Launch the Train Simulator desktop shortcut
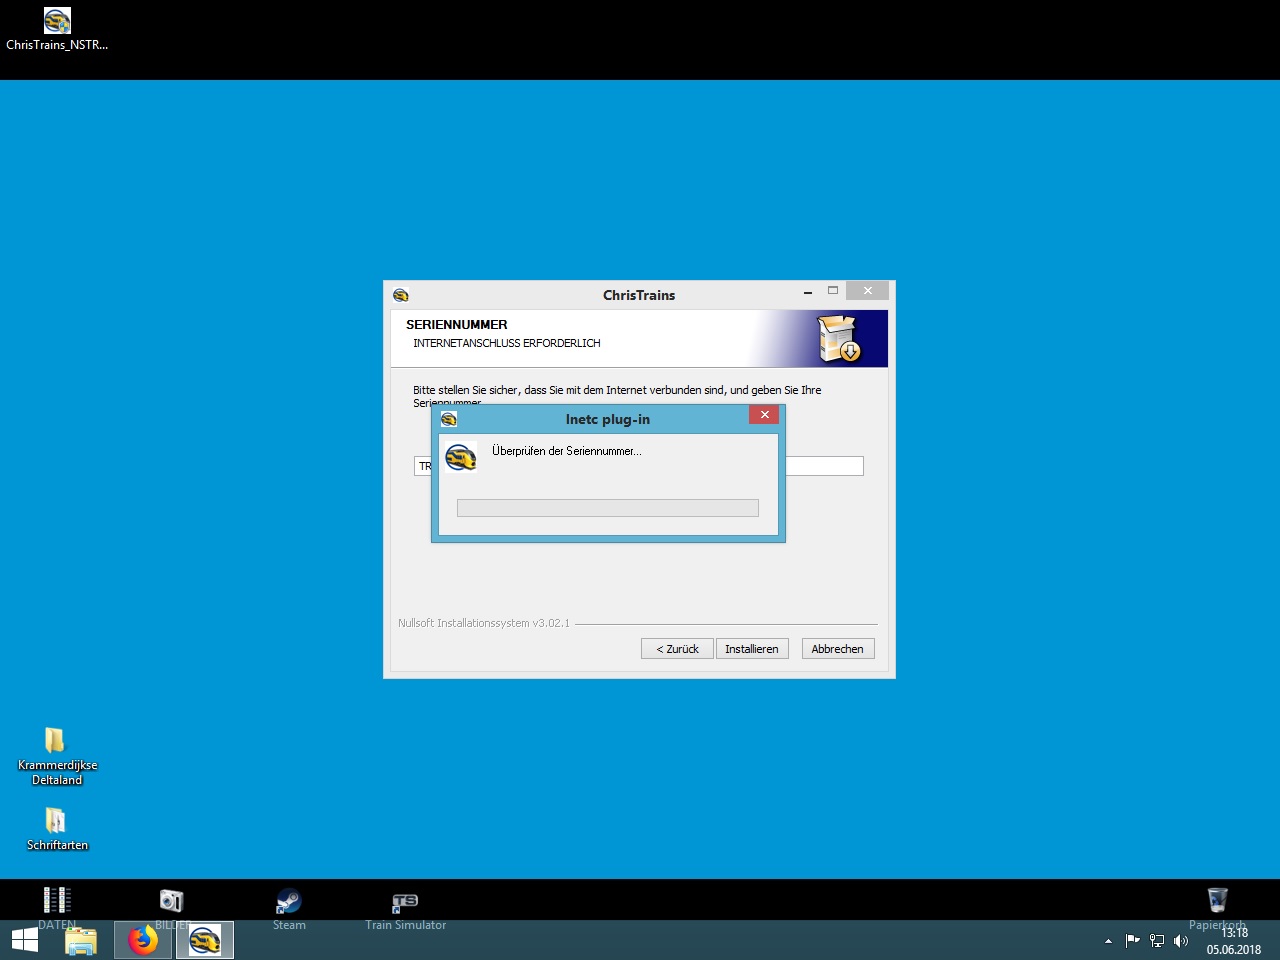Viewport: 1280px width, 960px height. (405, 910)
